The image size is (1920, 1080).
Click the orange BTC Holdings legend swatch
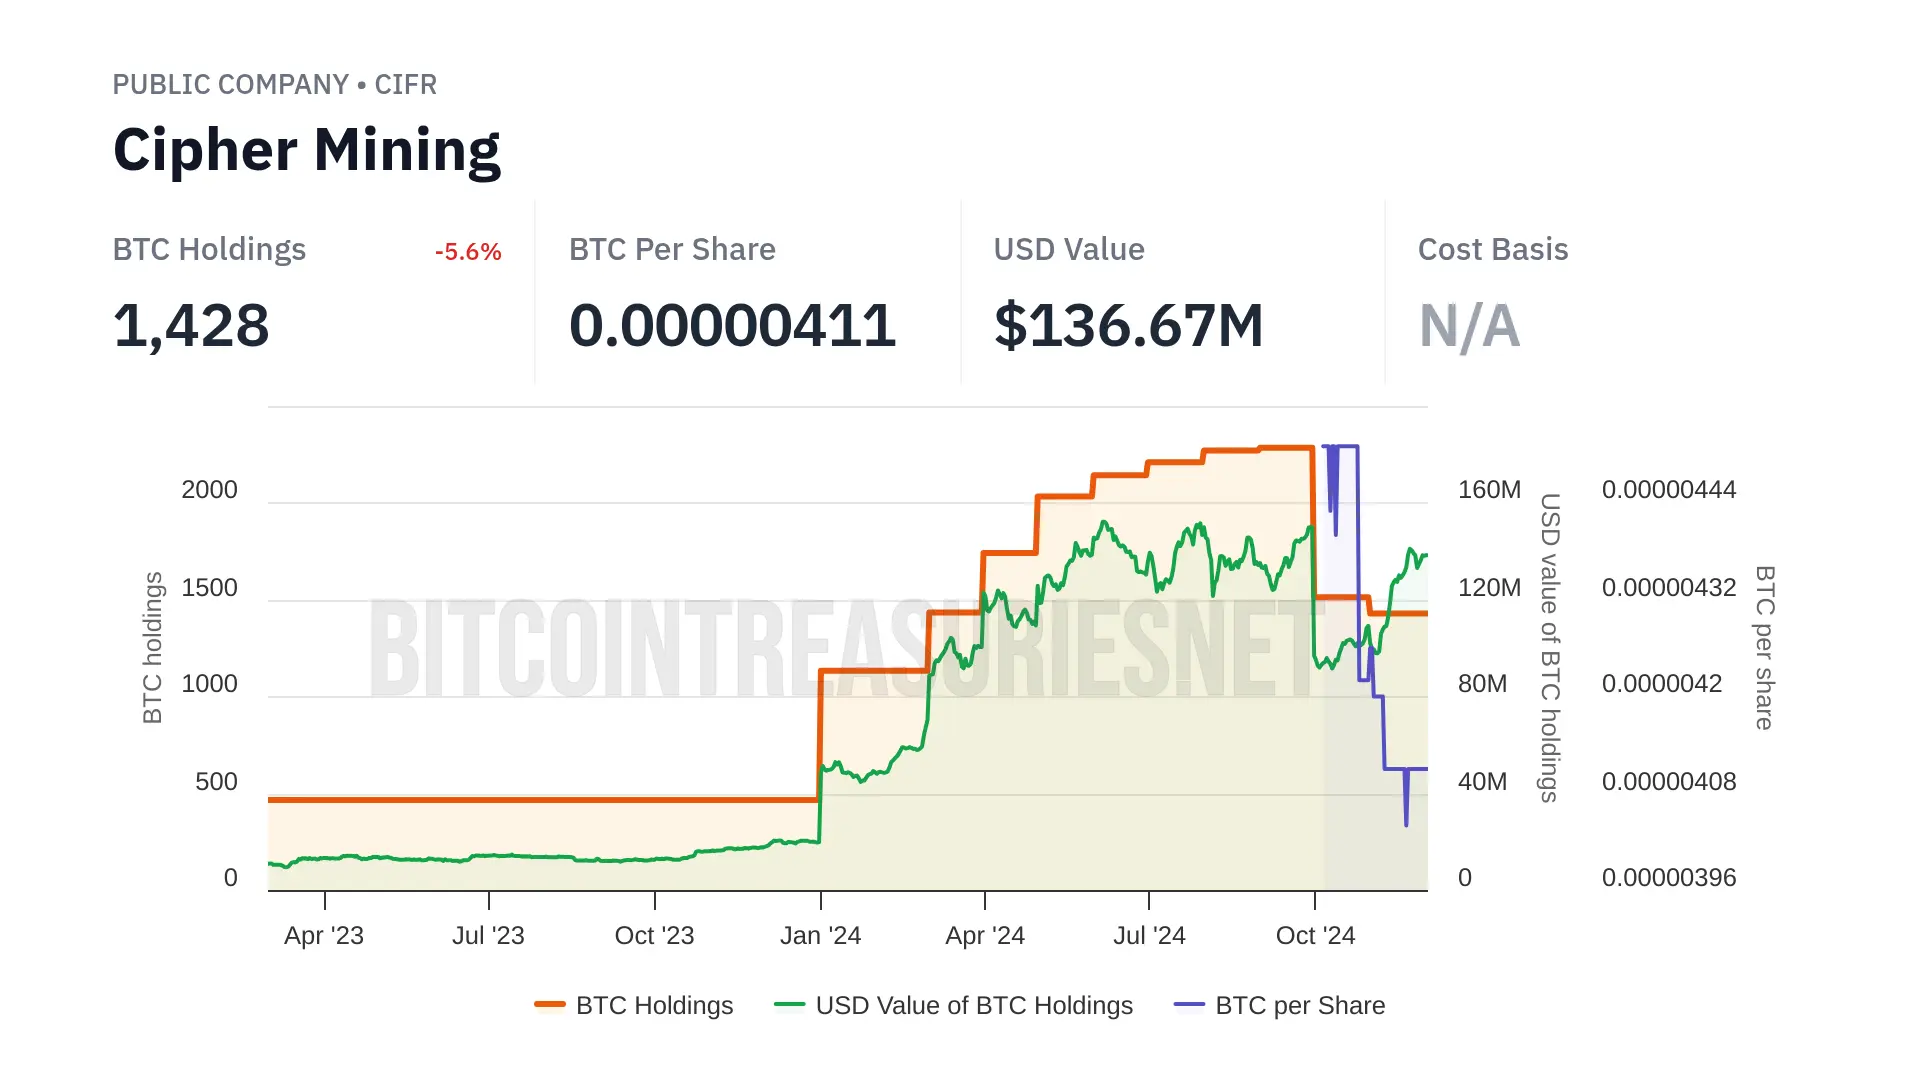[x=550, y=1004]
